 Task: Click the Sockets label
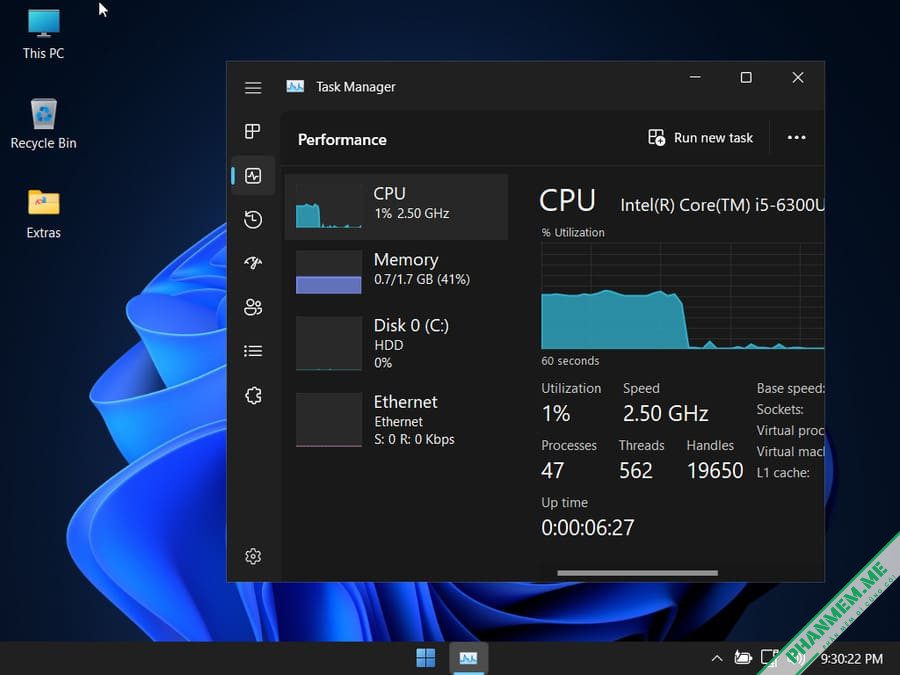coord(780,409)
